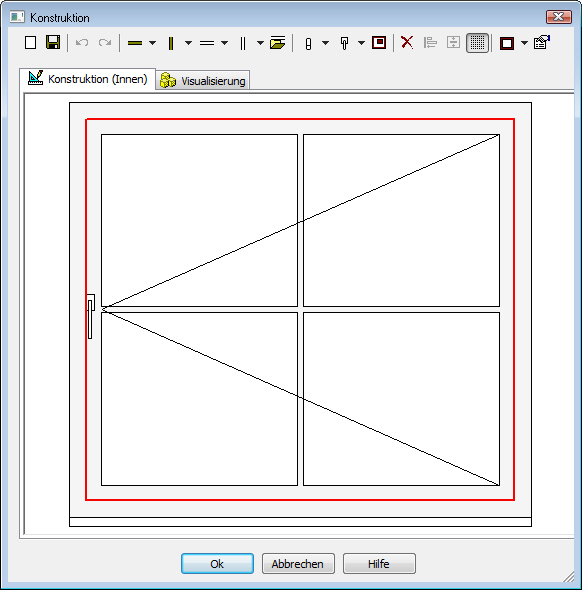Add a double vertical glazing bar
This screenshot has width=582, height=590.
tap(243, 43)
